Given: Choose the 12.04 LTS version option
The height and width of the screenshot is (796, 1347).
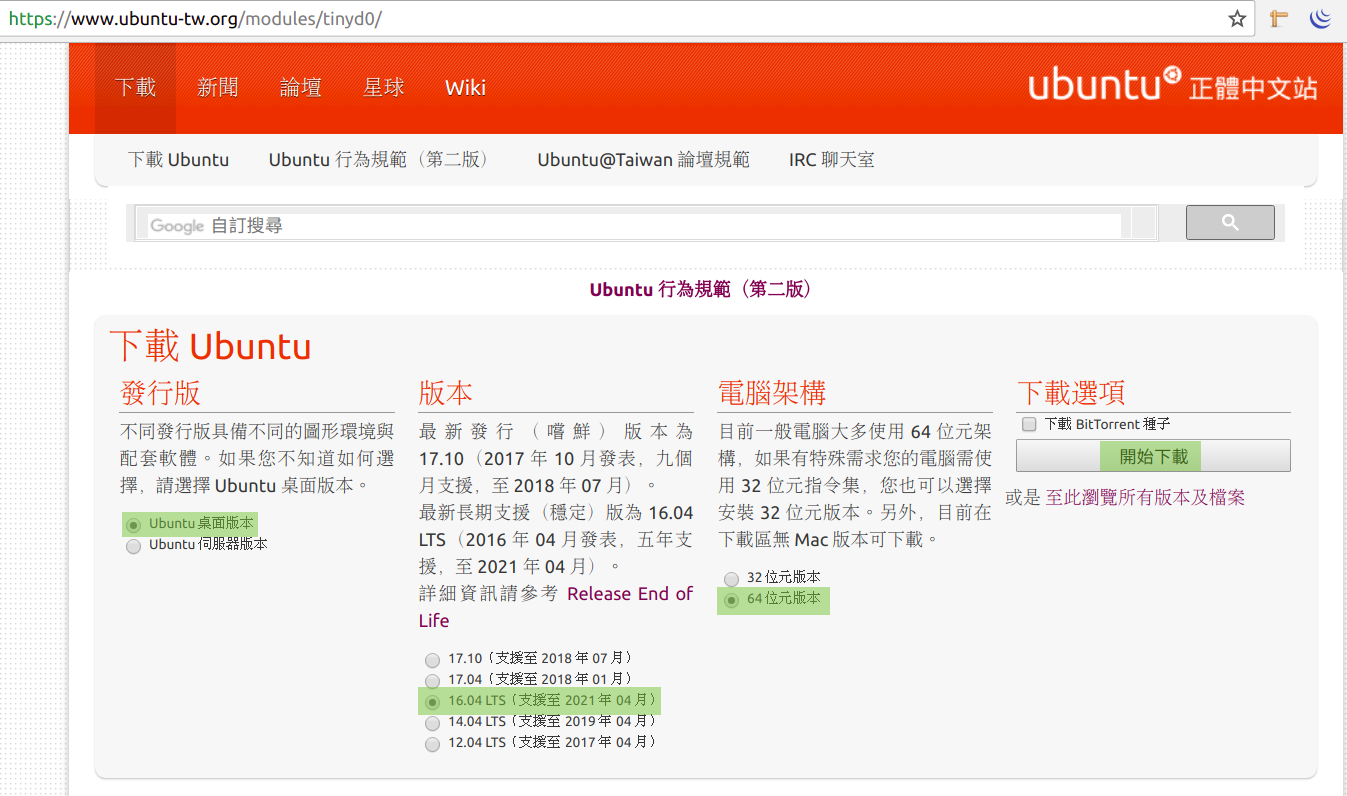Looking at the screenshot, I should pyautogui.click(x=432, y=744).
